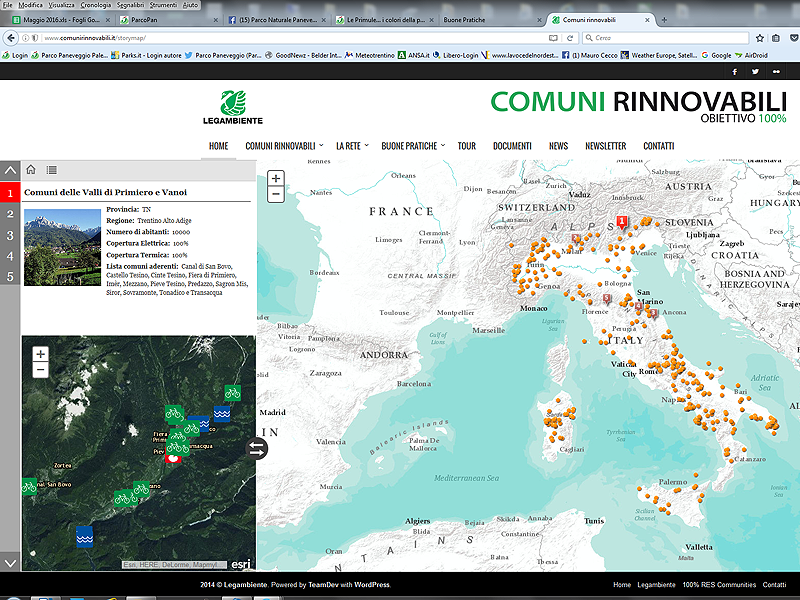Reload the page with refresh icon
Viewport: 800px width, 600px height.
[570, 38]
